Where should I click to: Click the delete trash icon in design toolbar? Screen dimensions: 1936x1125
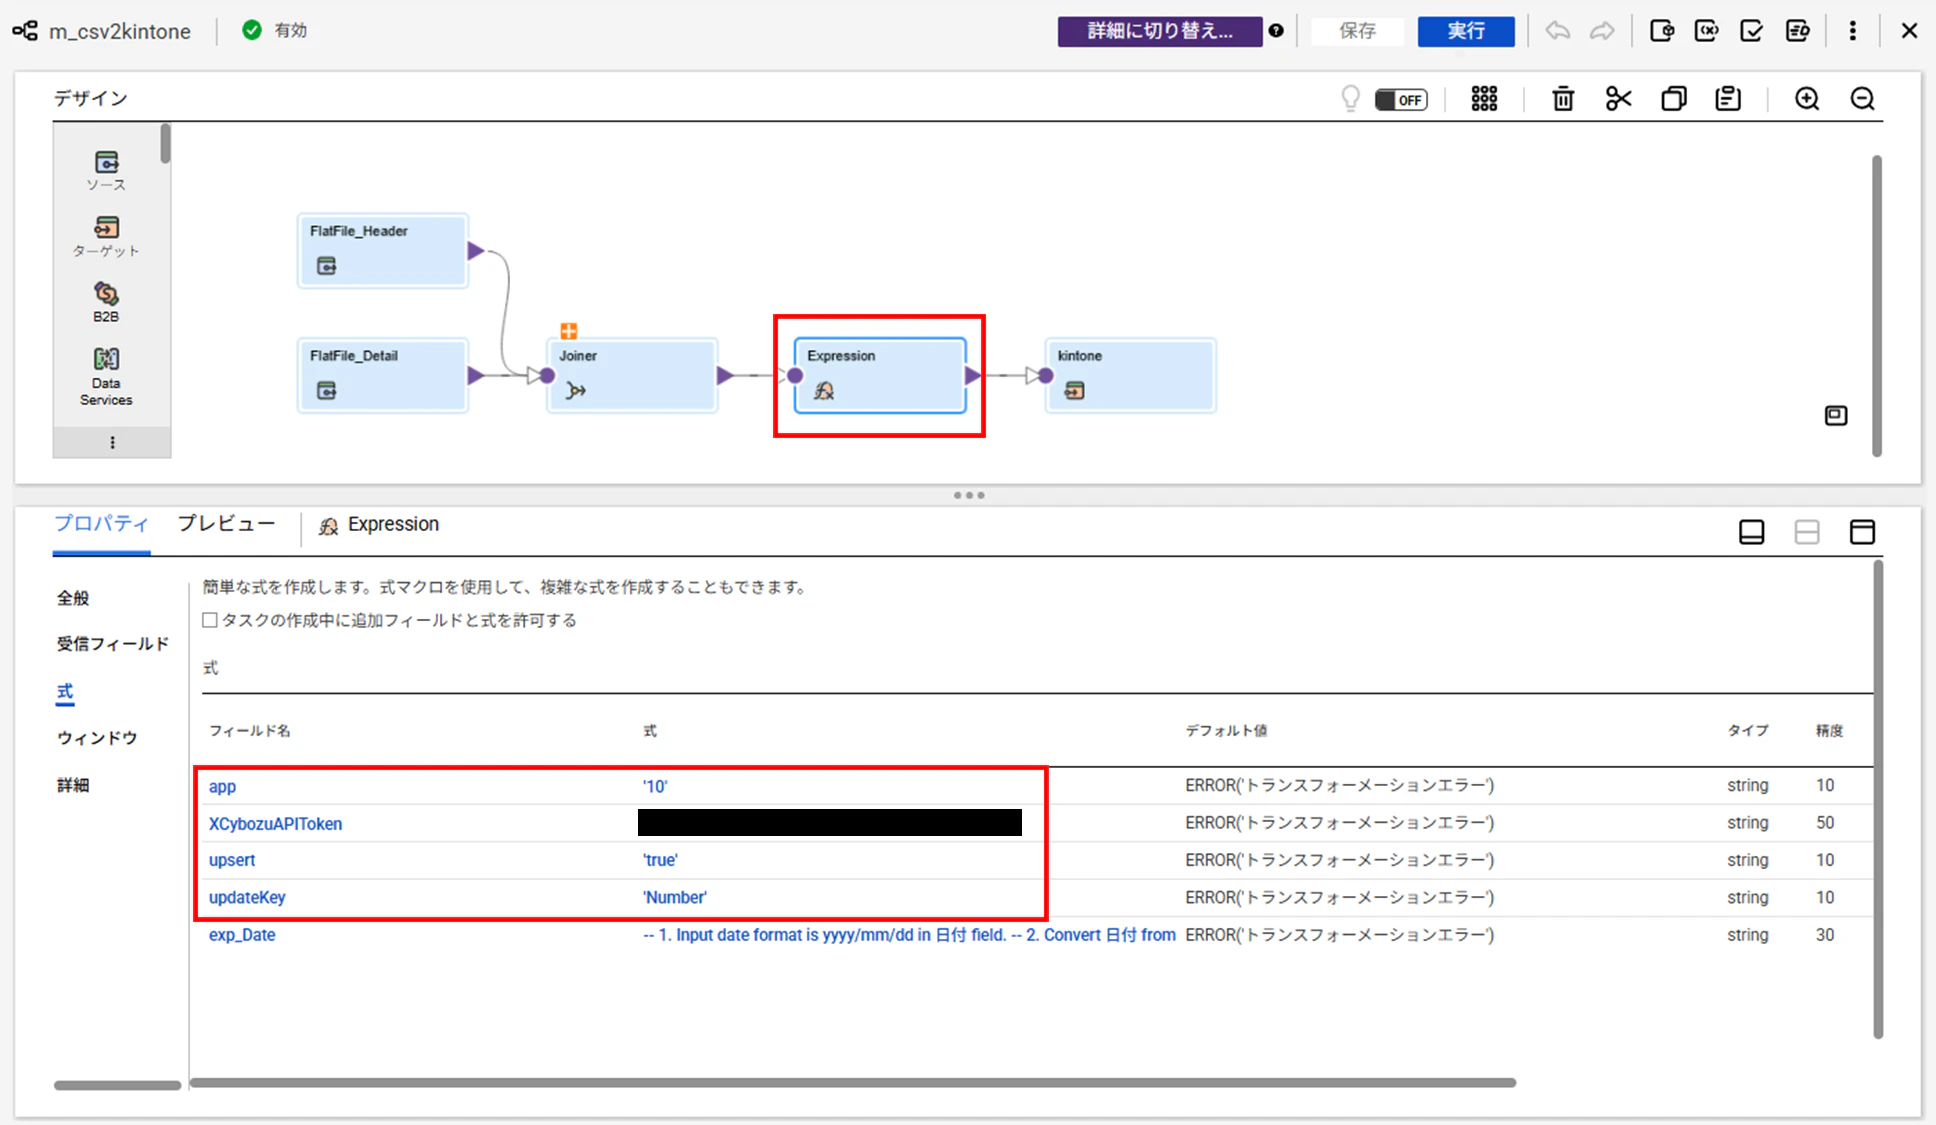click(1563, 99)
